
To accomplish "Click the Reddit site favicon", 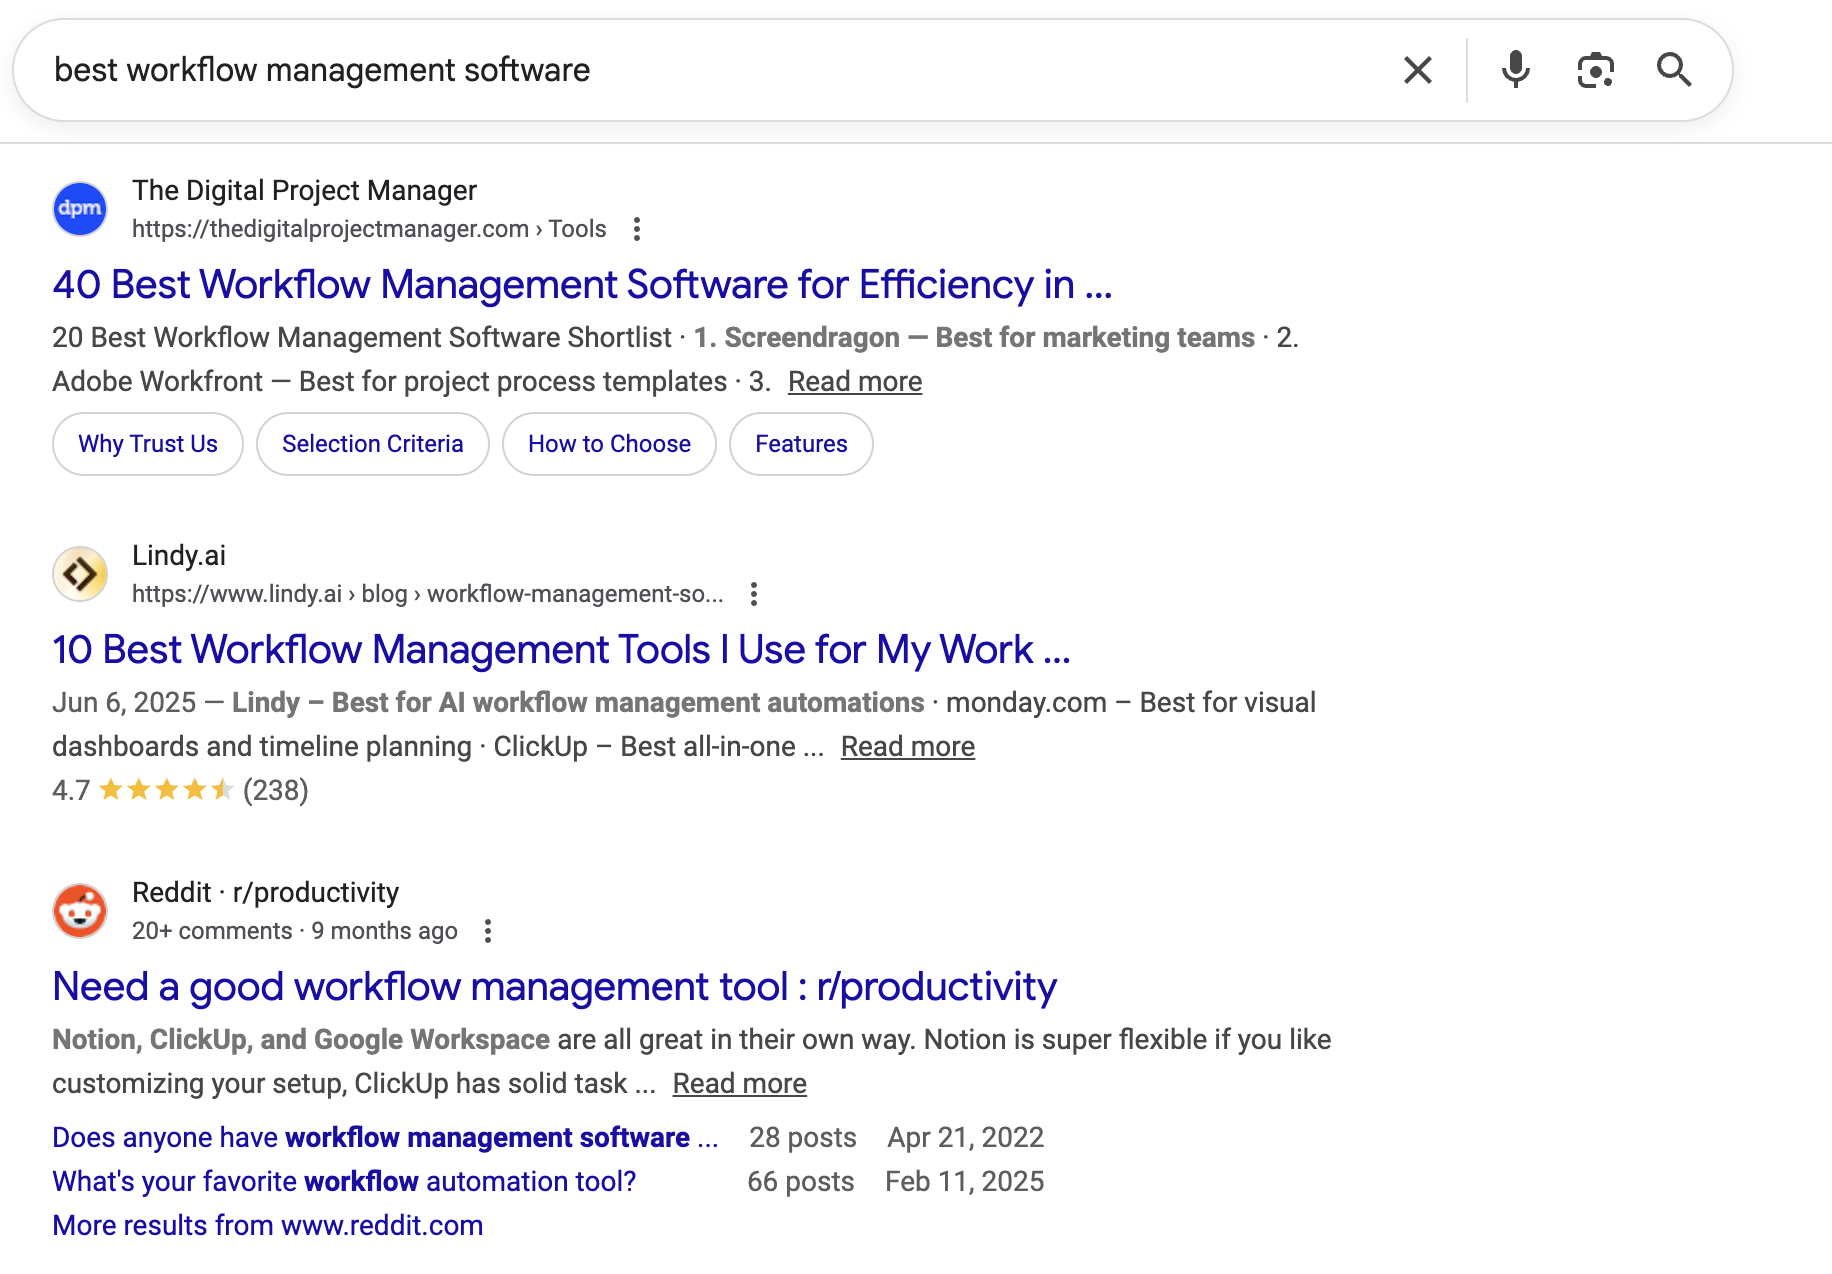I will click(x=80, y=911).
